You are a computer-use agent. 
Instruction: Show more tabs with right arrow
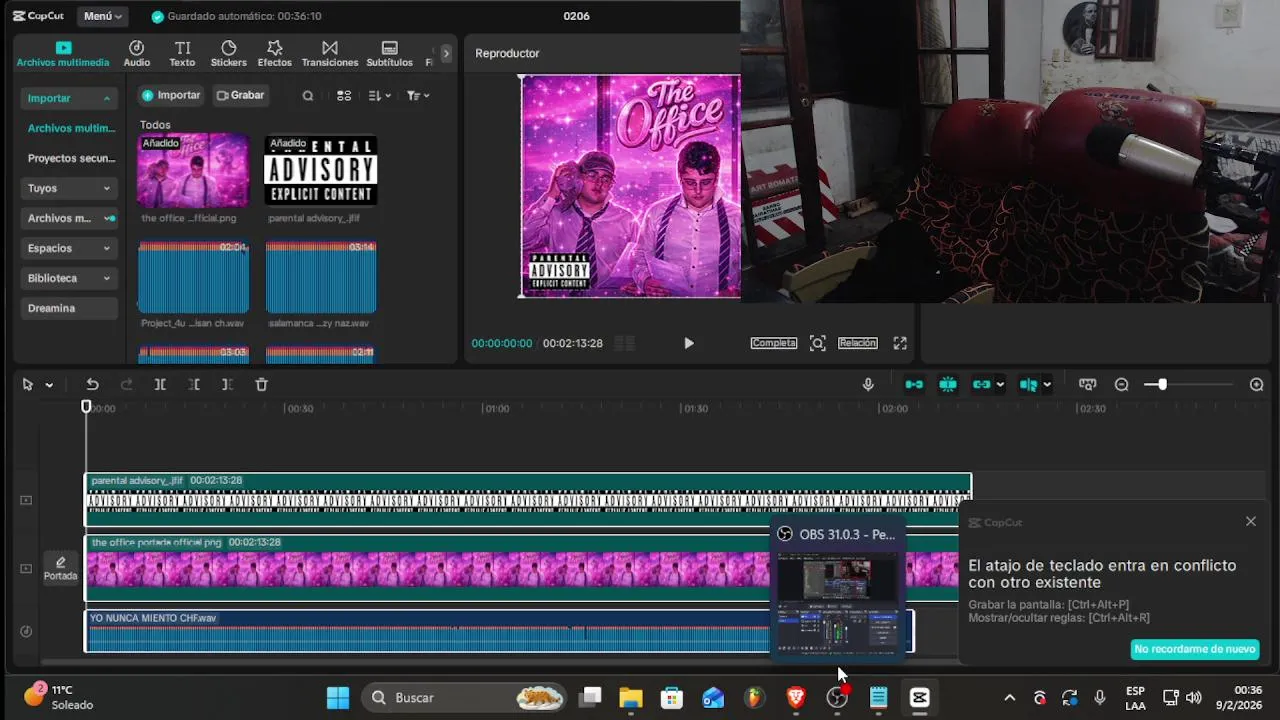point(446,53)
